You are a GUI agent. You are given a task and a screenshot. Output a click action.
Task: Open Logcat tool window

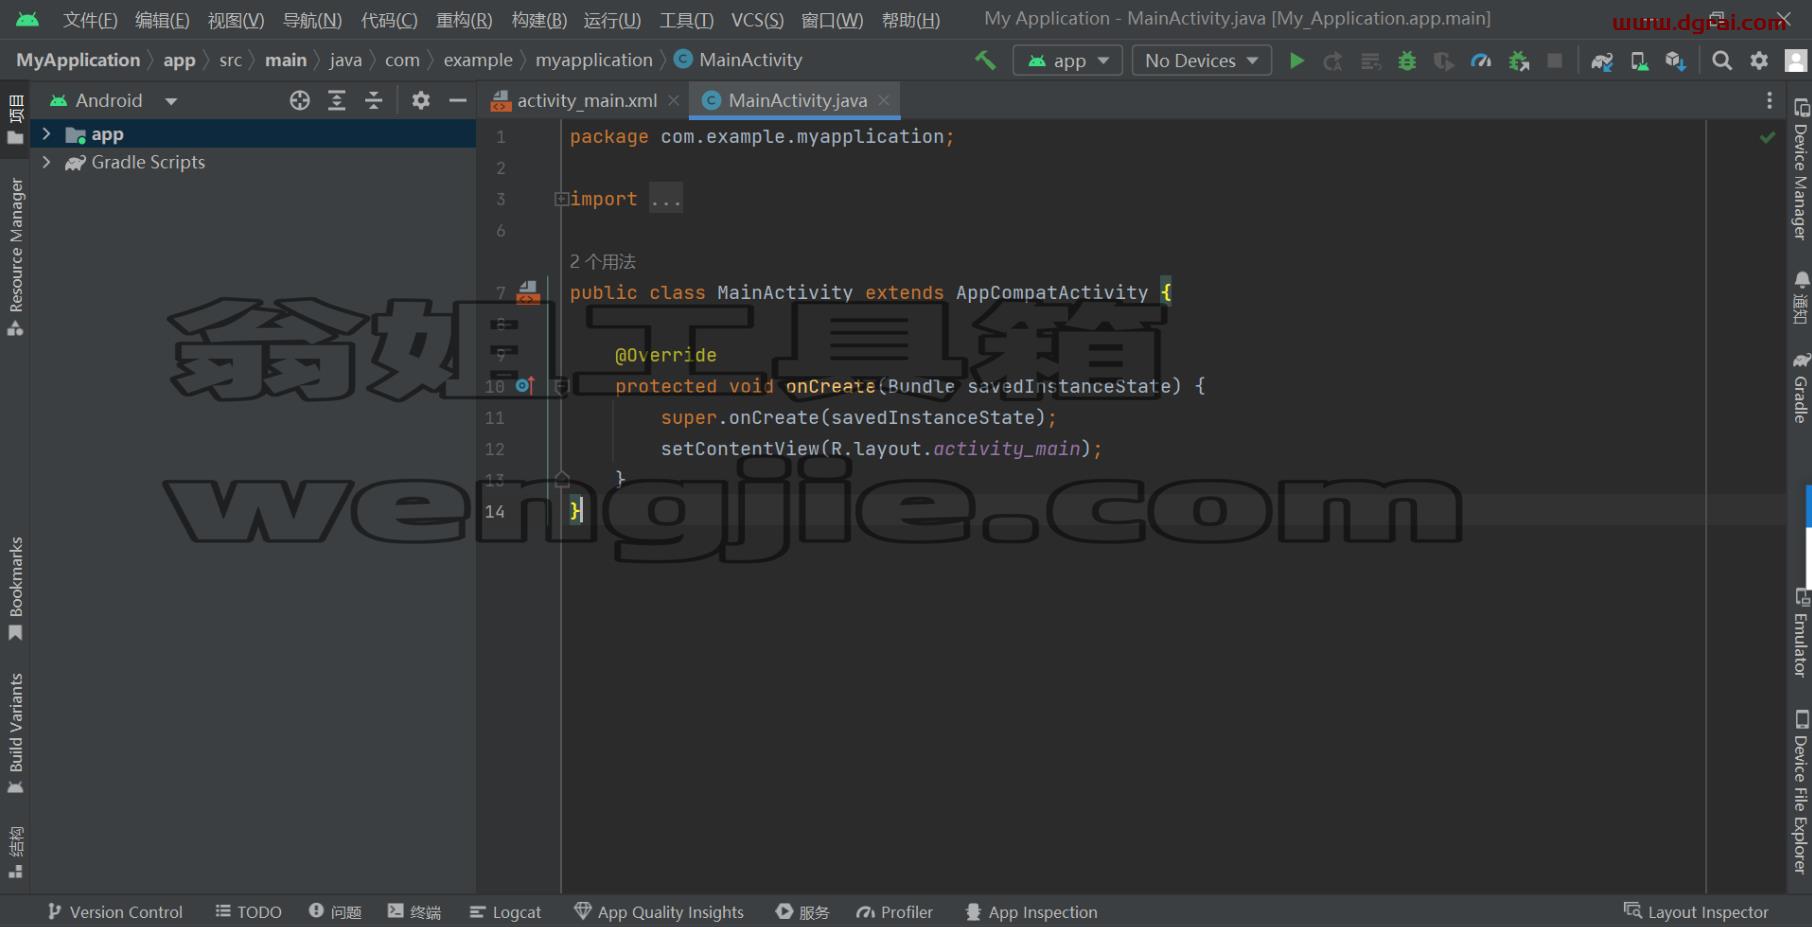505,912
